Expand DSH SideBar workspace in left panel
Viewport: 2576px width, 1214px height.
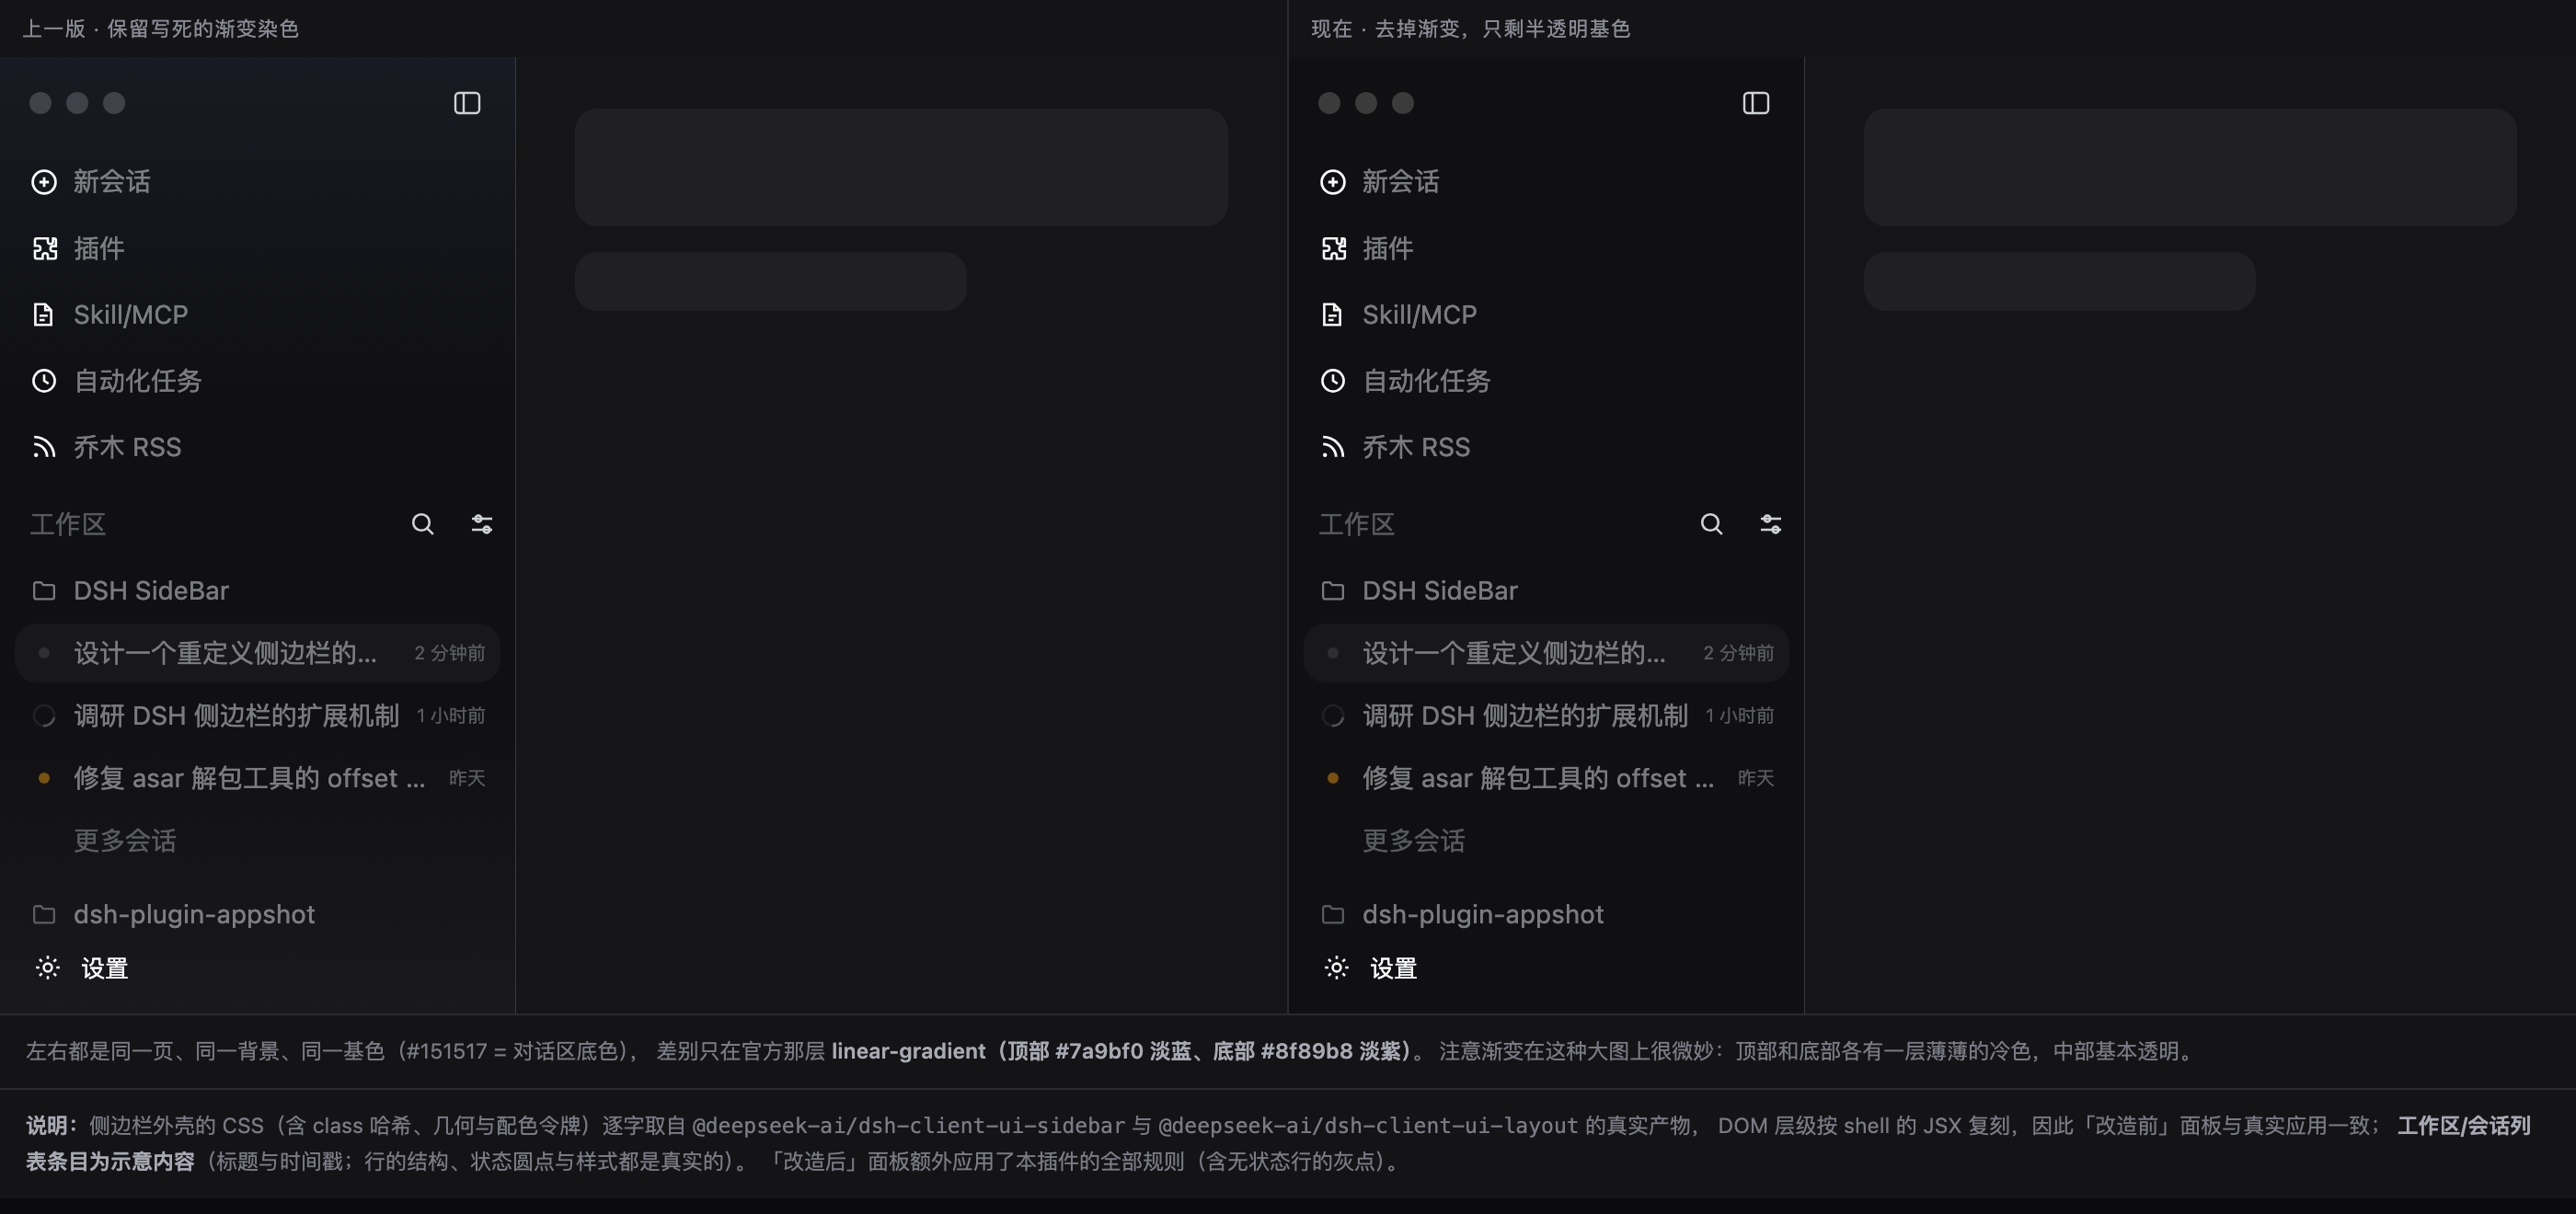click(151, 591)
